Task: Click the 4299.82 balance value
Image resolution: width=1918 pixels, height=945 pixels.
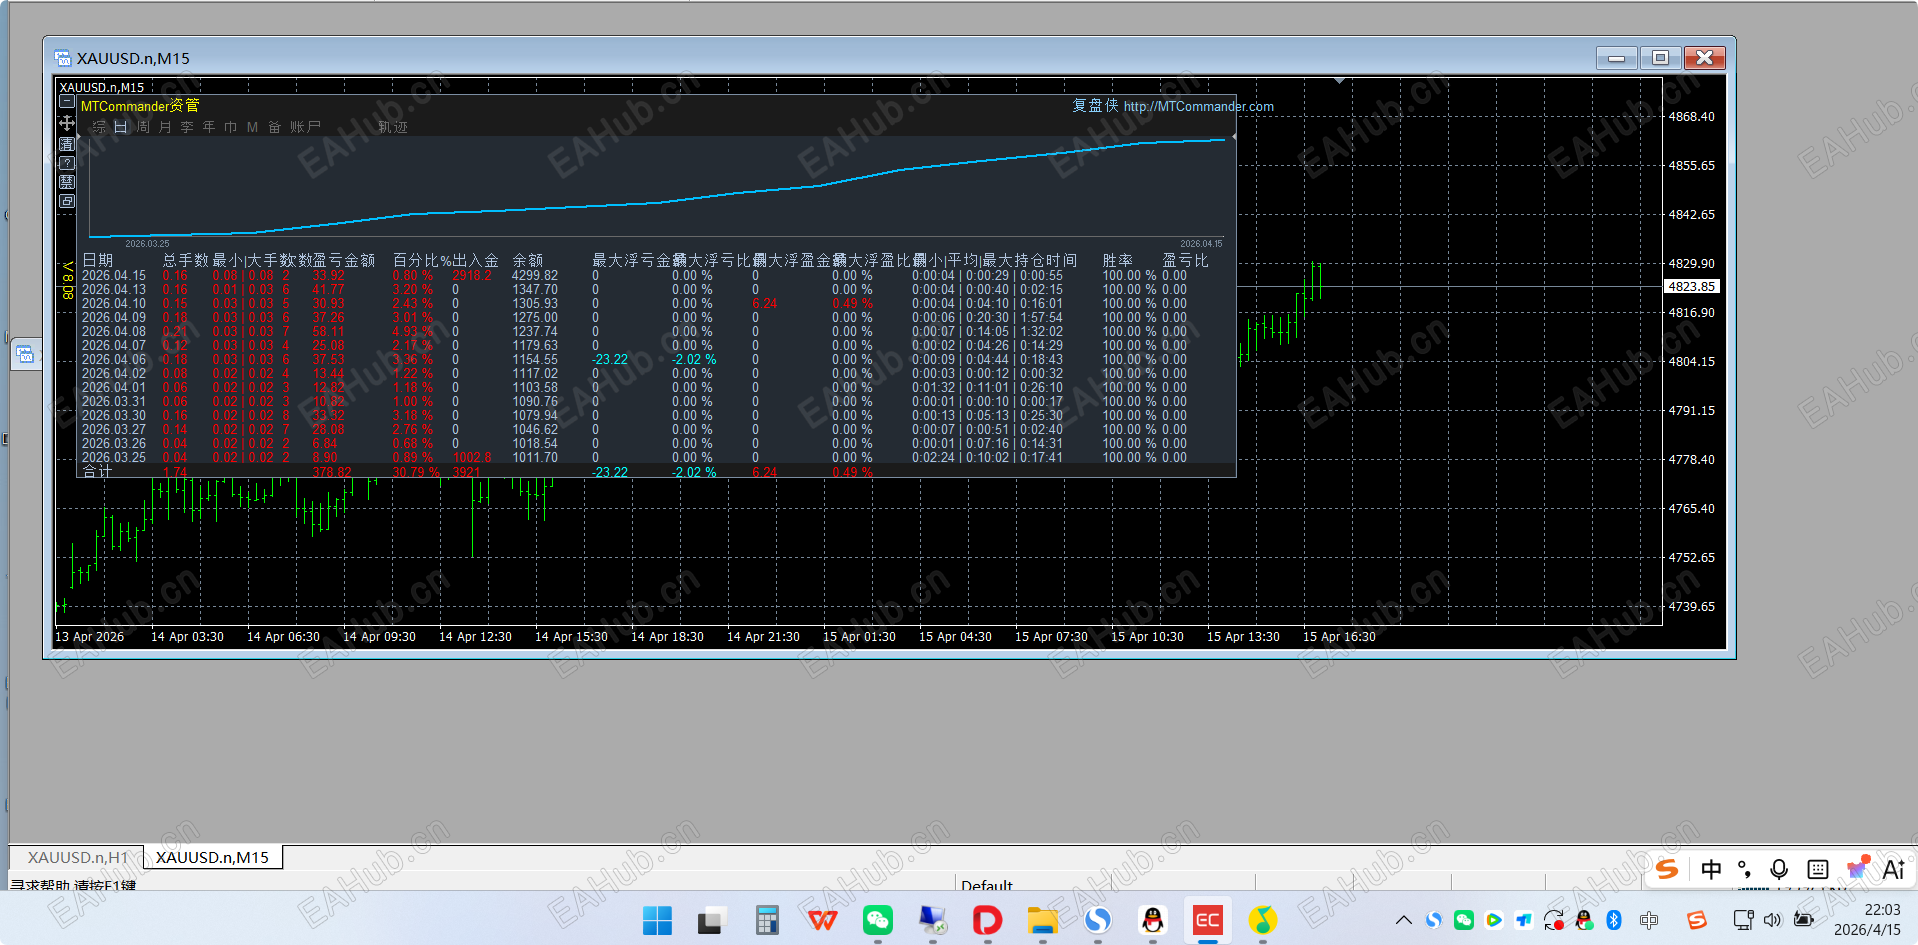Action: pyautogui.click(x=535, y=275)
